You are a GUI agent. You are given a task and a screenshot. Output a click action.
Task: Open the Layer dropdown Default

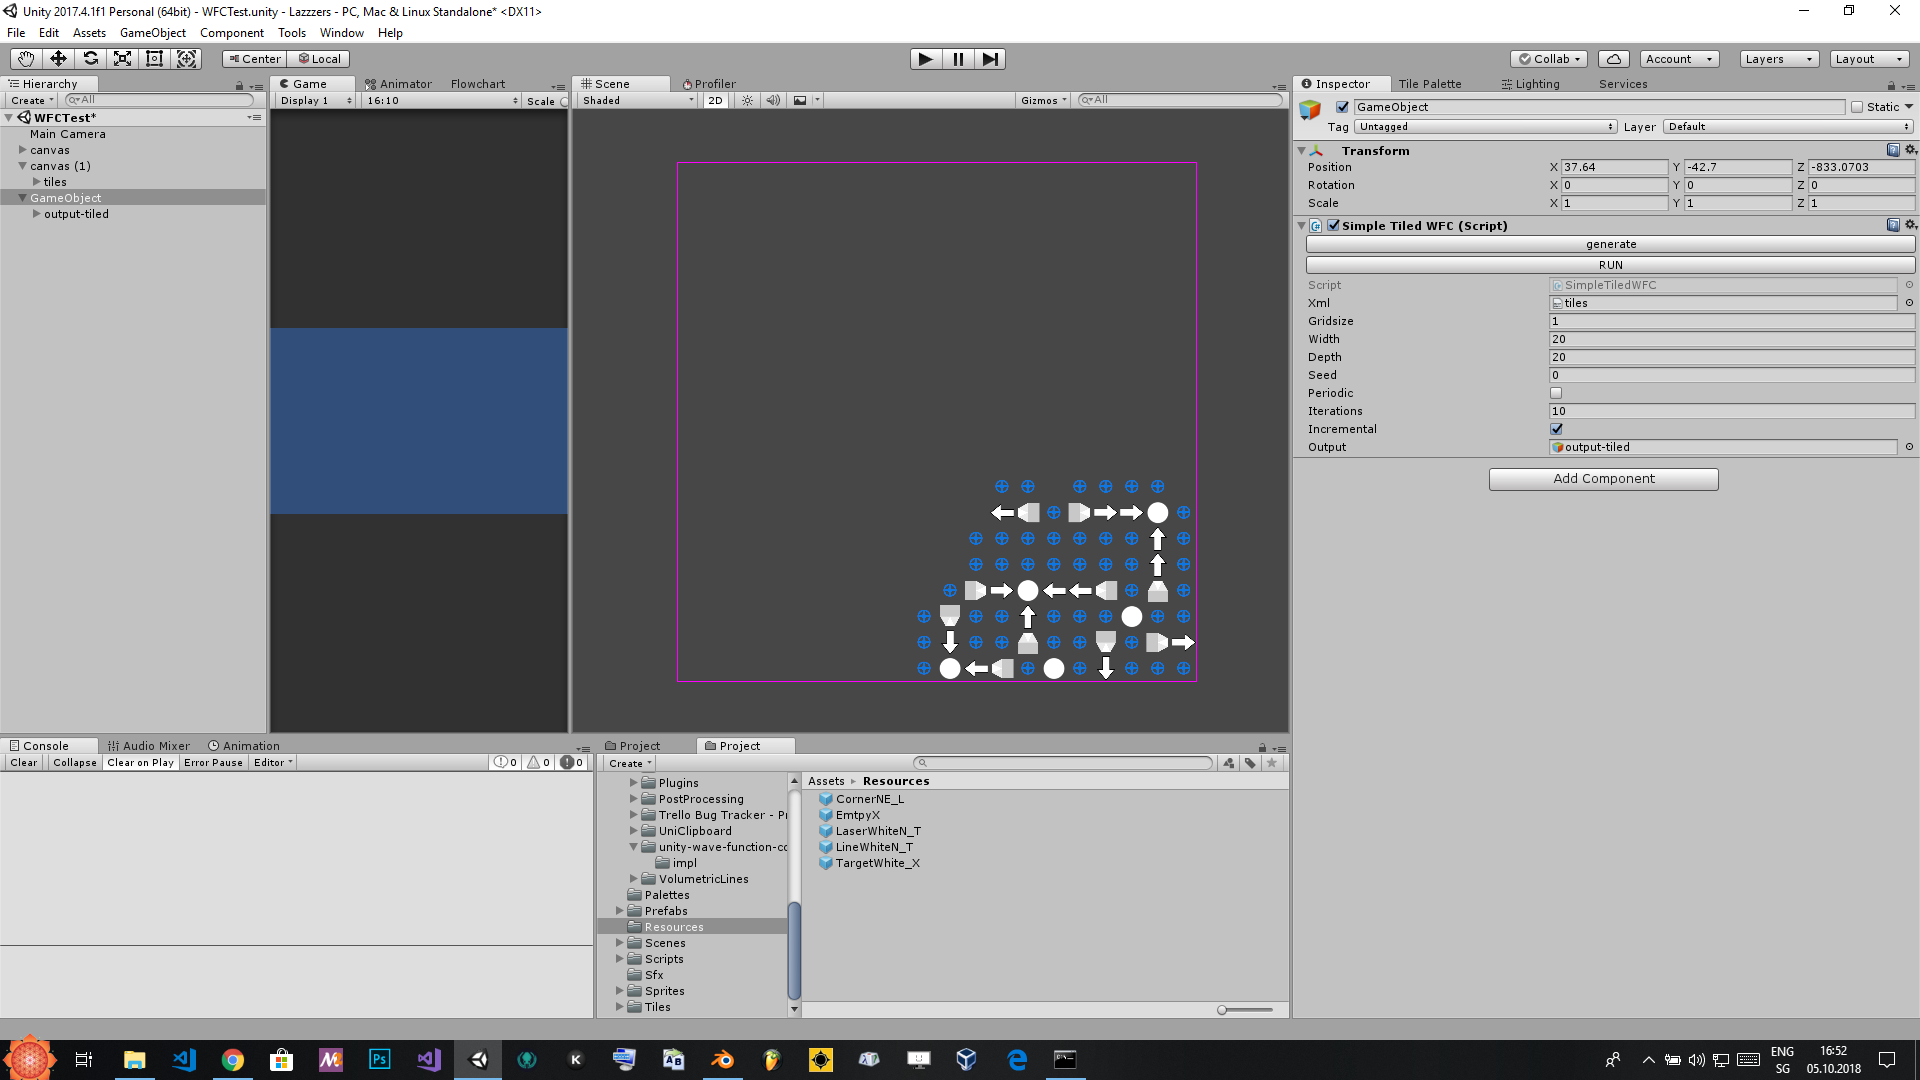1789,127
